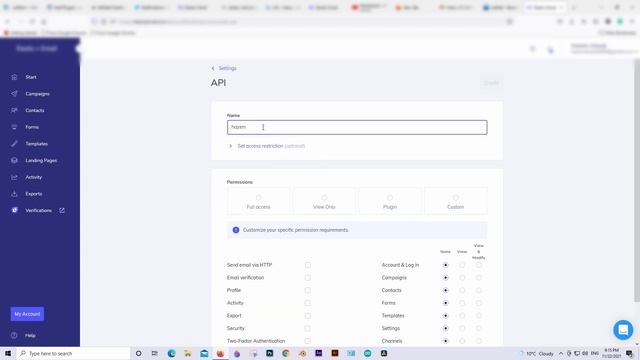Image resolution: width=640 pixels, height=360 pixels.
Task: Click into the Name input field
Action: coord(357,127)
